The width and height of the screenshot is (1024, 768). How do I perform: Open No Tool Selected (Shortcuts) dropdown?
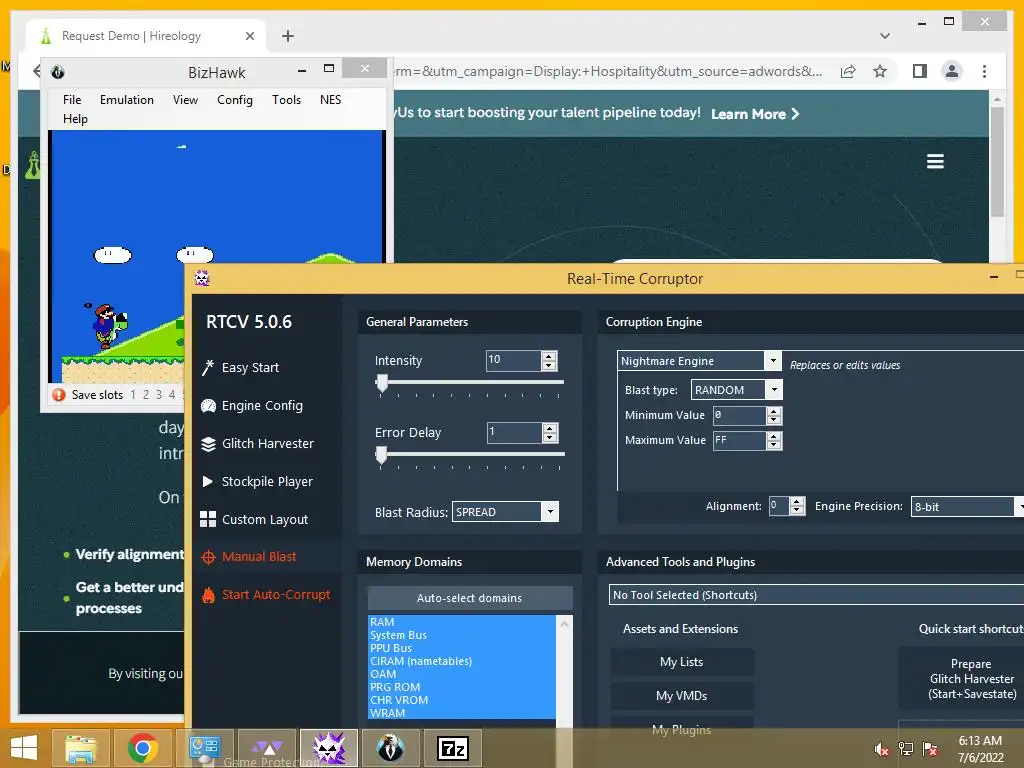816,595
